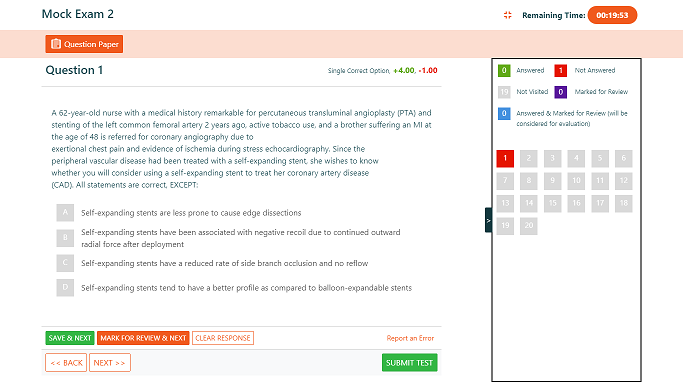
Task: Open the Report an Error link
Action: pyautogui.click(x=410, y=338)
